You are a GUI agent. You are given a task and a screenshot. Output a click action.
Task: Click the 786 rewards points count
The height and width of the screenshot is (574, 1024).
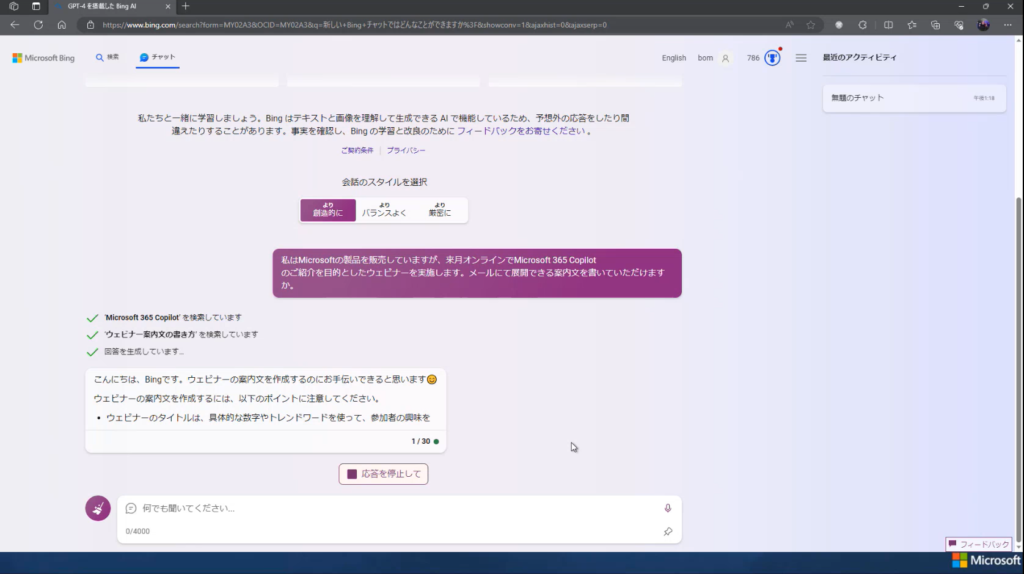coord(753,58)
